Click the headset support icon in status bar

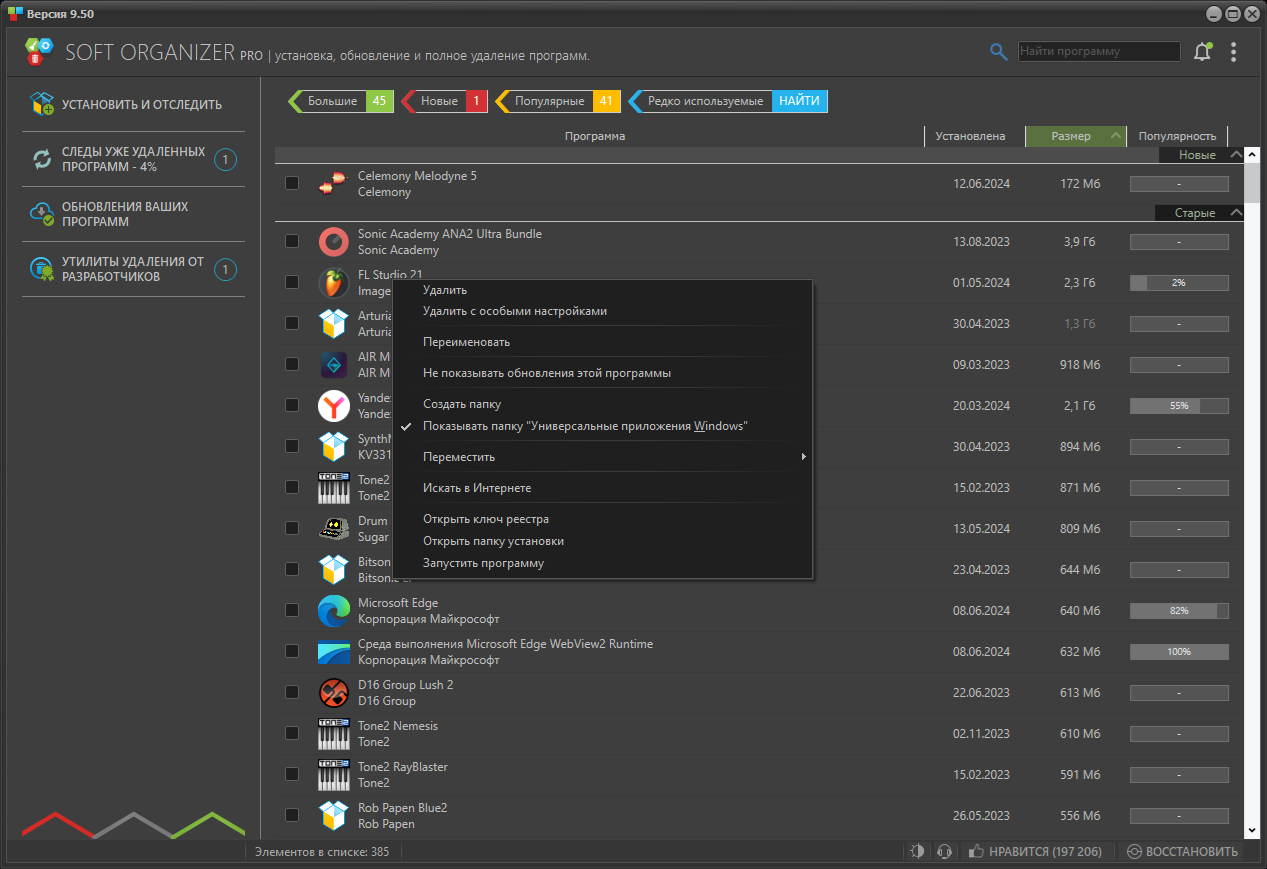(x=943, y=852)
